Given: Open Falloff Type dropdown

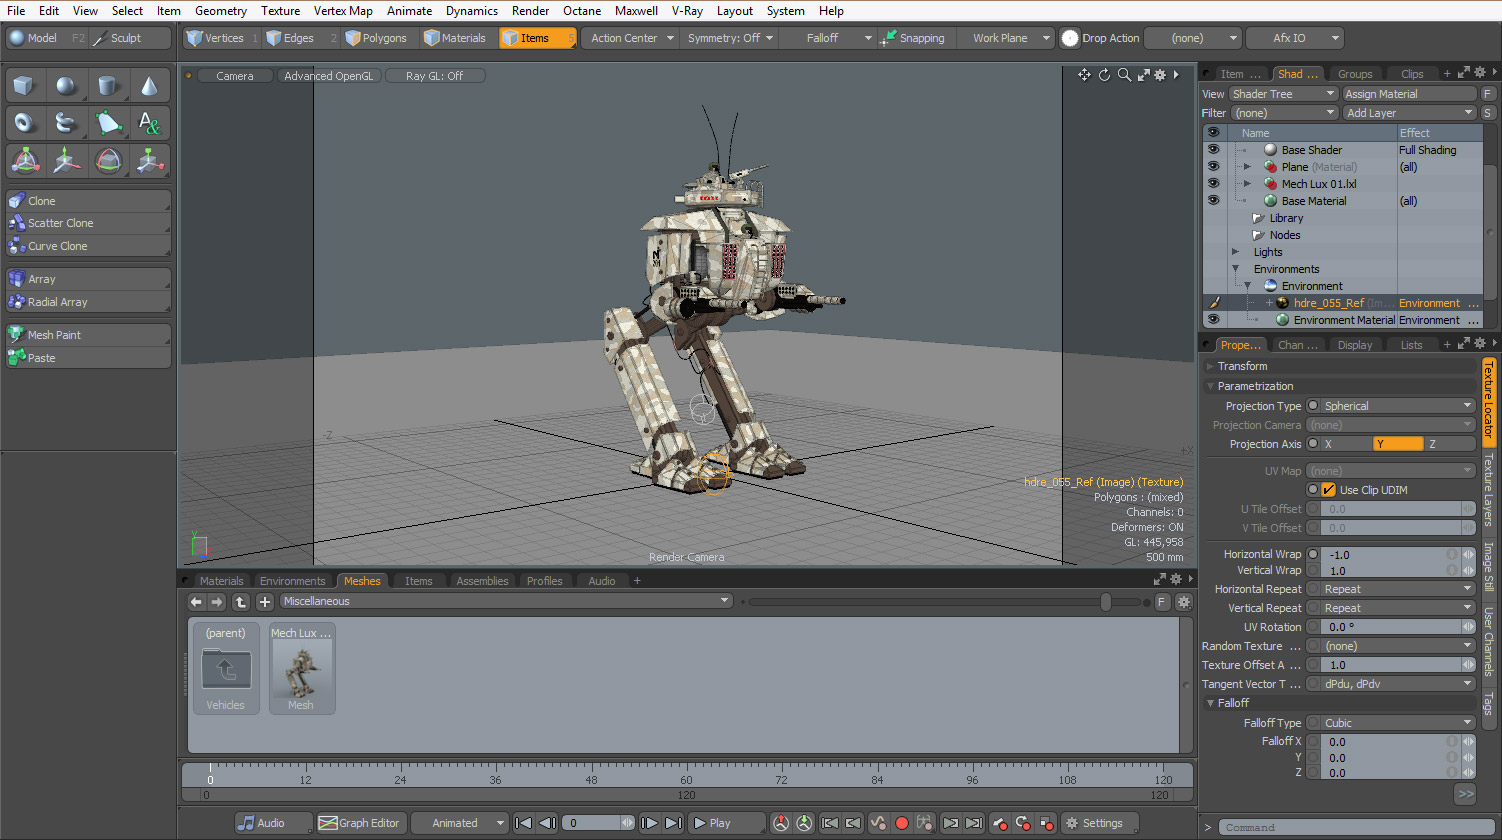Looking at the screenshot, I should (1398, 723).
